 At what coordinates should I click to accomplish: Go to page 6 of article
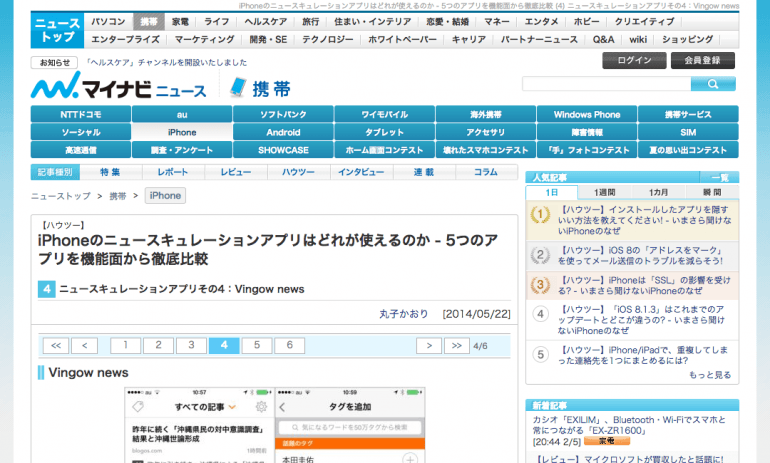290,346
